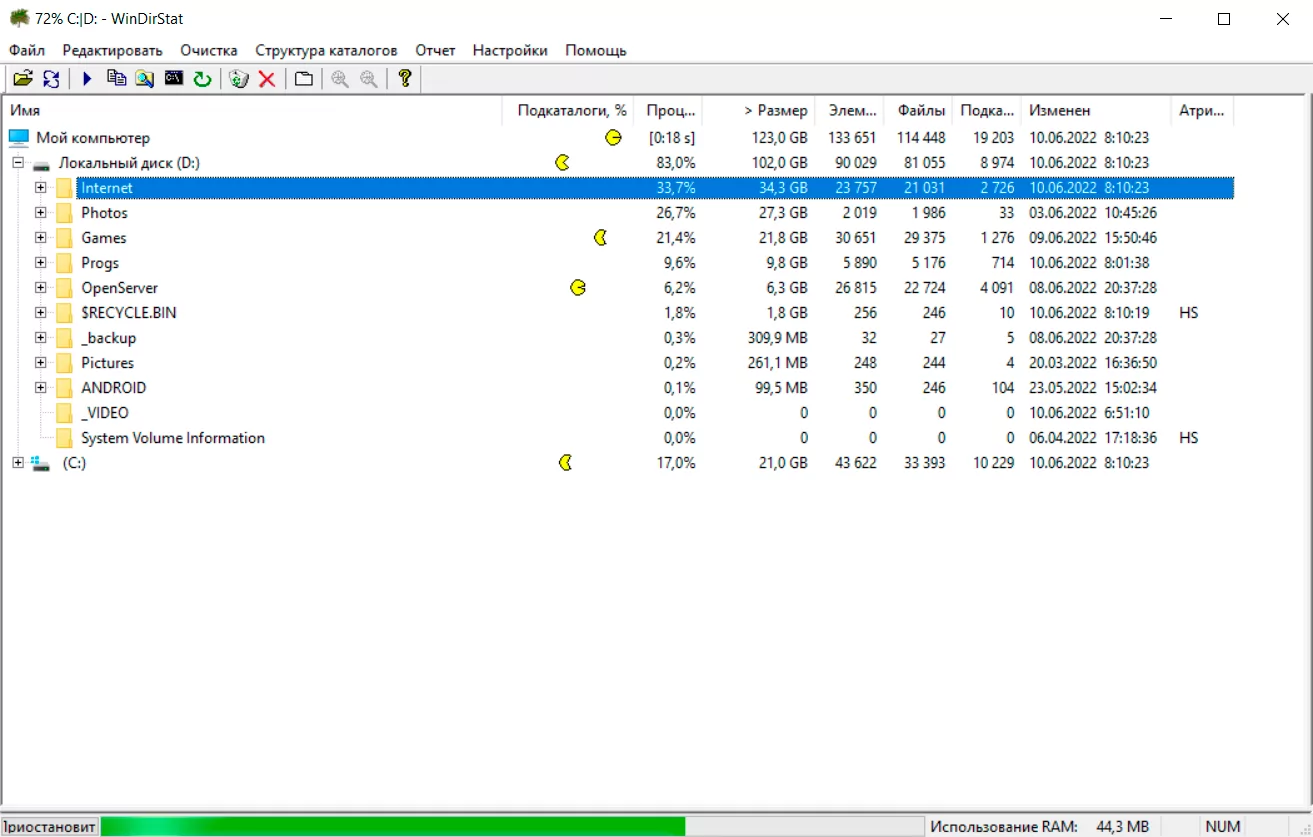Select the _VIDEO folder row

coord(618,413)
